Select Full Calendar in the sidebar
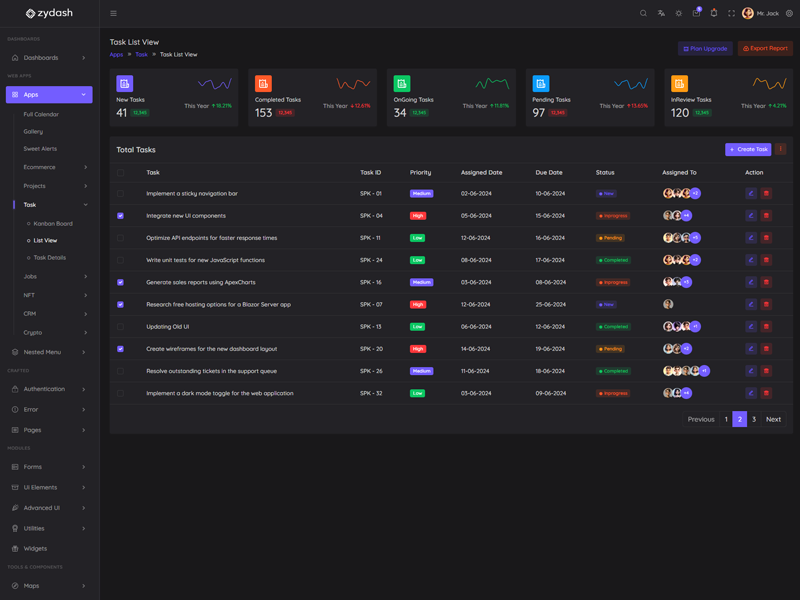This screenshot has width=800, height=600. tap(41, 115)
